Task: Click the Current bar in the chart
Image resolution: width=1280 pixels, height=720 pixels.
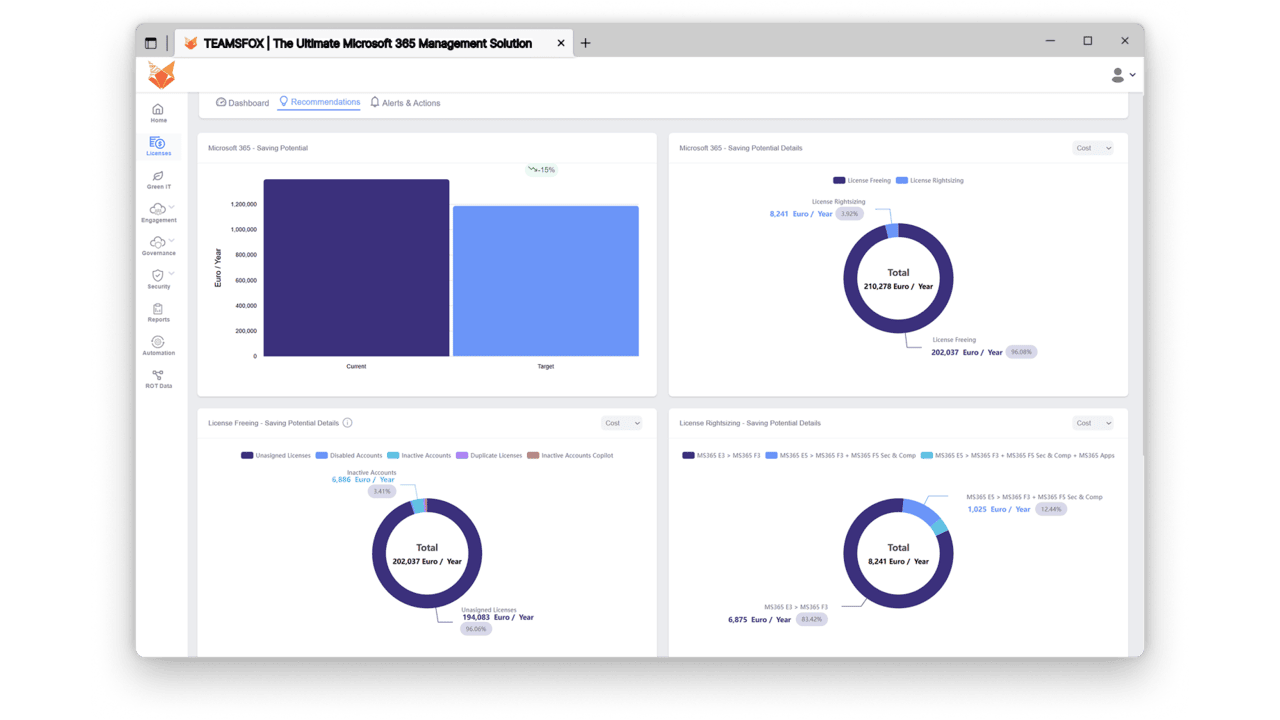Action: pyautogui.click(x=356, y=267)
